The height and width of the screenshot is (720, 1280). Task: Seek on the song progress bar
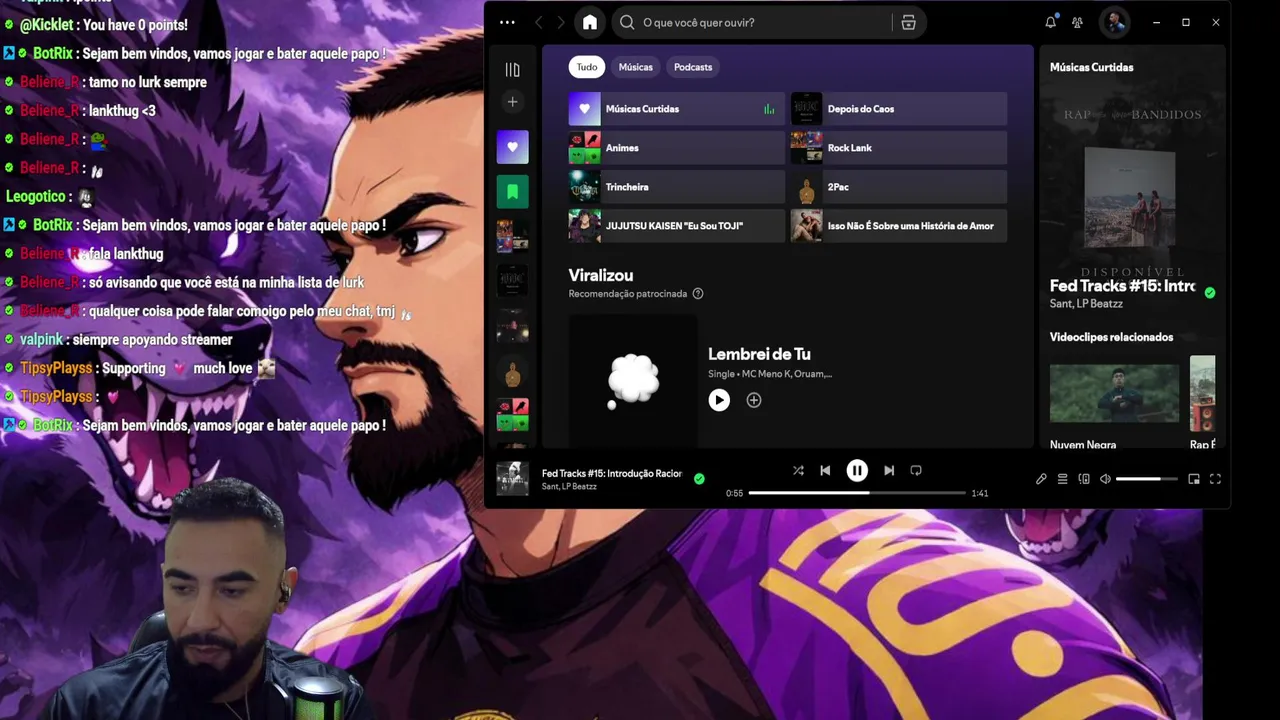coord(857,493)
